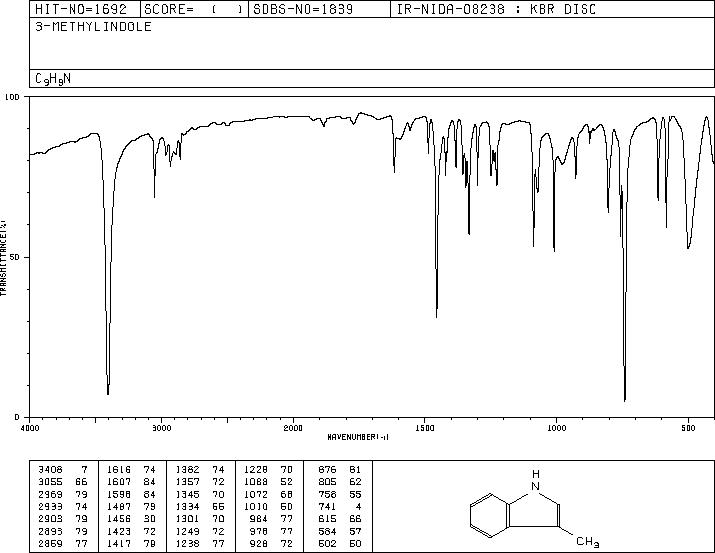The image size is (715, 553).
Task: Click peak table entry 2903
Action: [50, 519]
